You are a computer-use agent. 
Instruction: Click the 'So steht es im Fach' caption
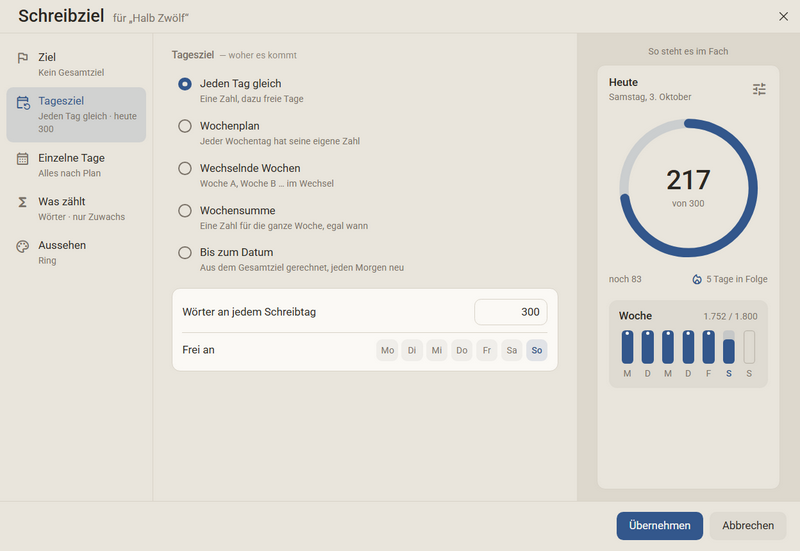point(688,52)
